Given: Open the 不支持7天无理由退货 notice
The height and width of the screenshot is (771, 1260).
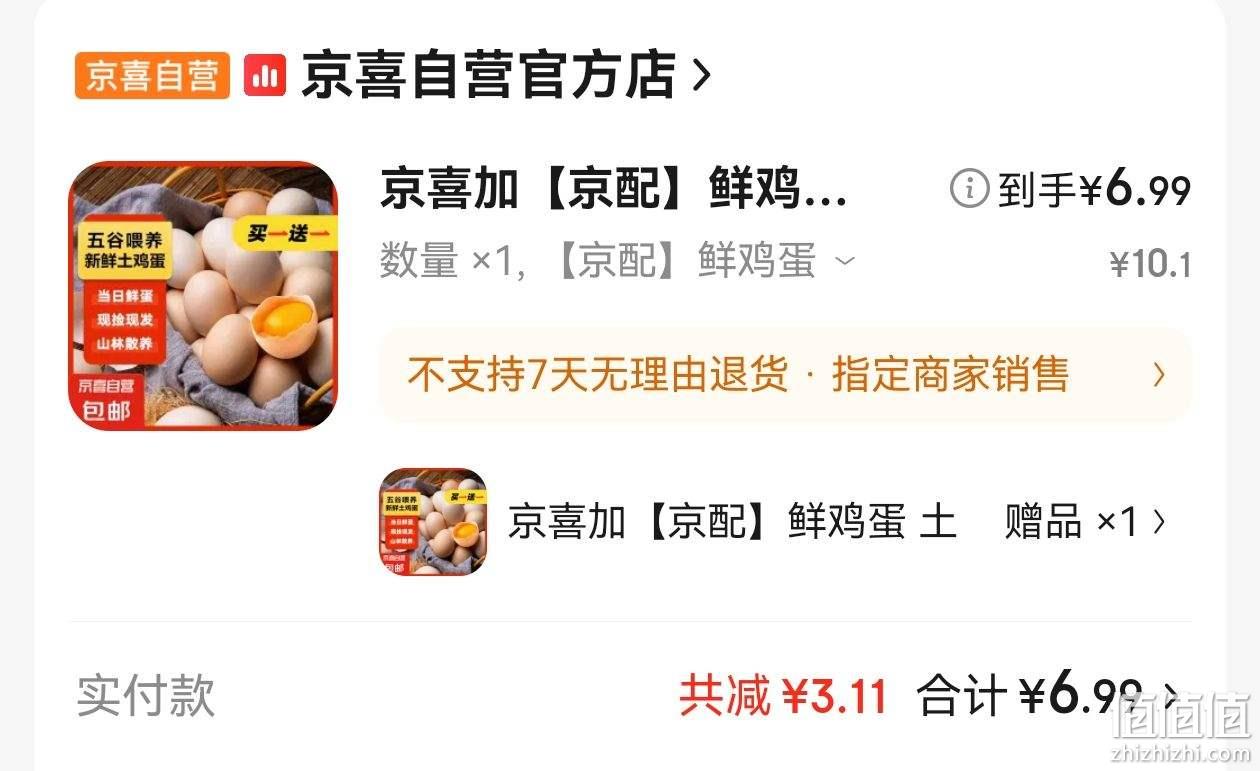Looking at the screenshot, I should point(596,375).
